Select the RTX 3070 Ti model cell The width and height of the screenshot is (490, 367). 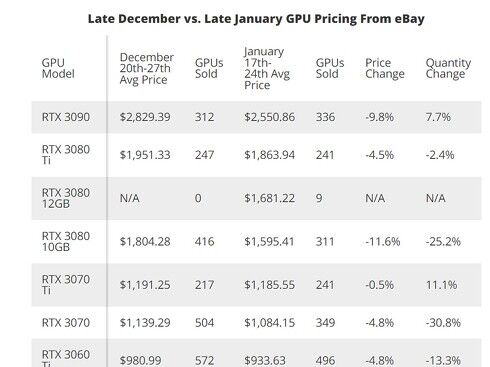[x=66, y=285]
